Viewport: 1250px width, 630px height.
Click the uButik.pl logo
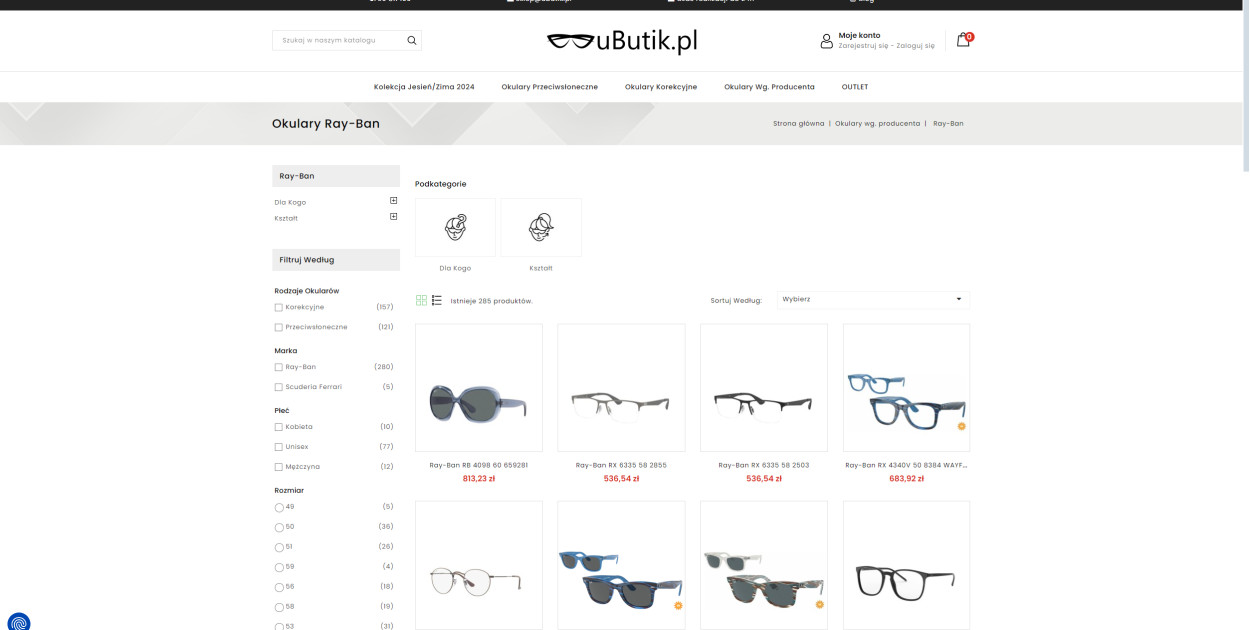tap(622, 41)
